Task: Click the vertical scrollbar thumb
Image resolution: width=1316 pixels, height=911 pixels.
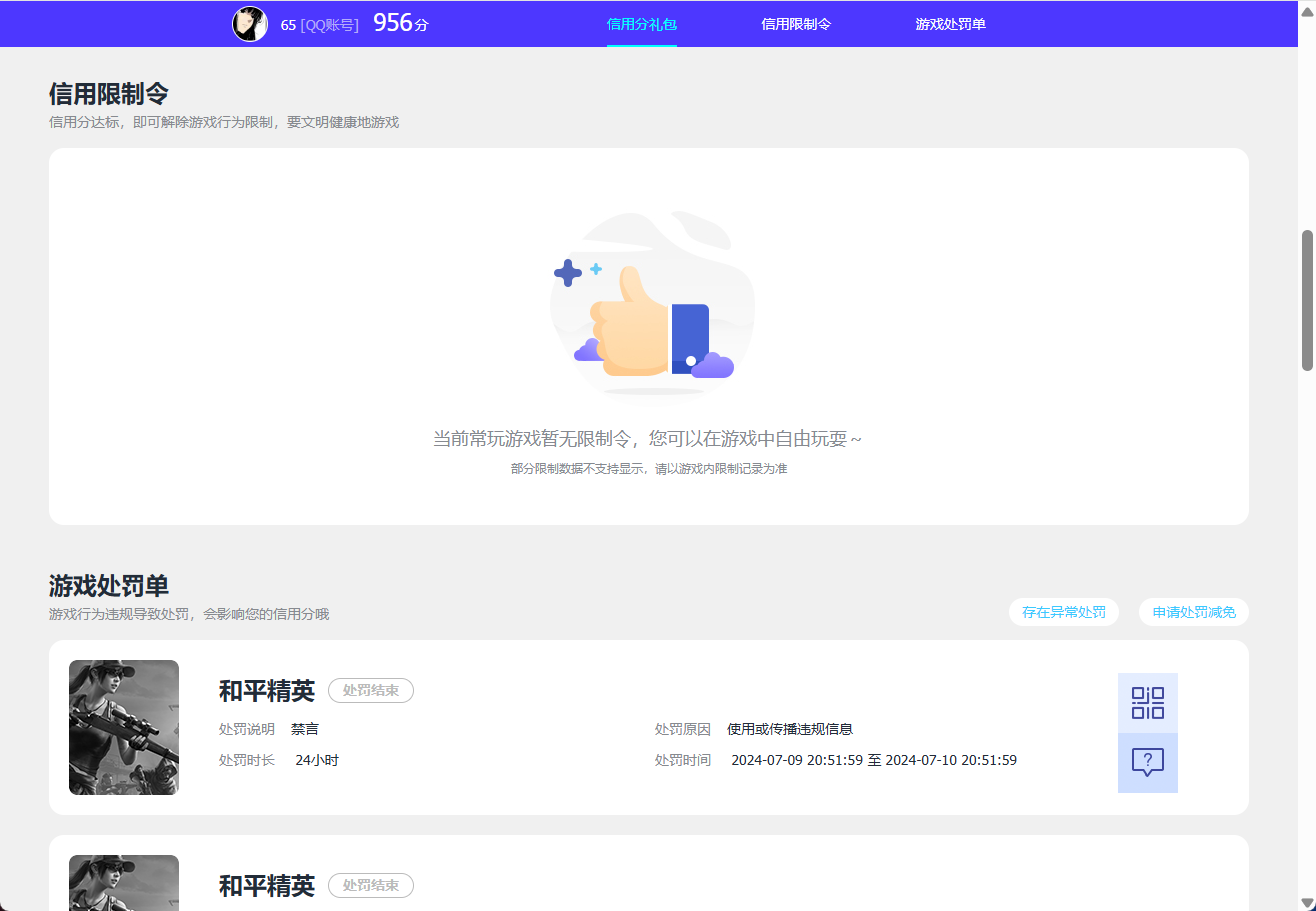Action: pos(1307,301)
